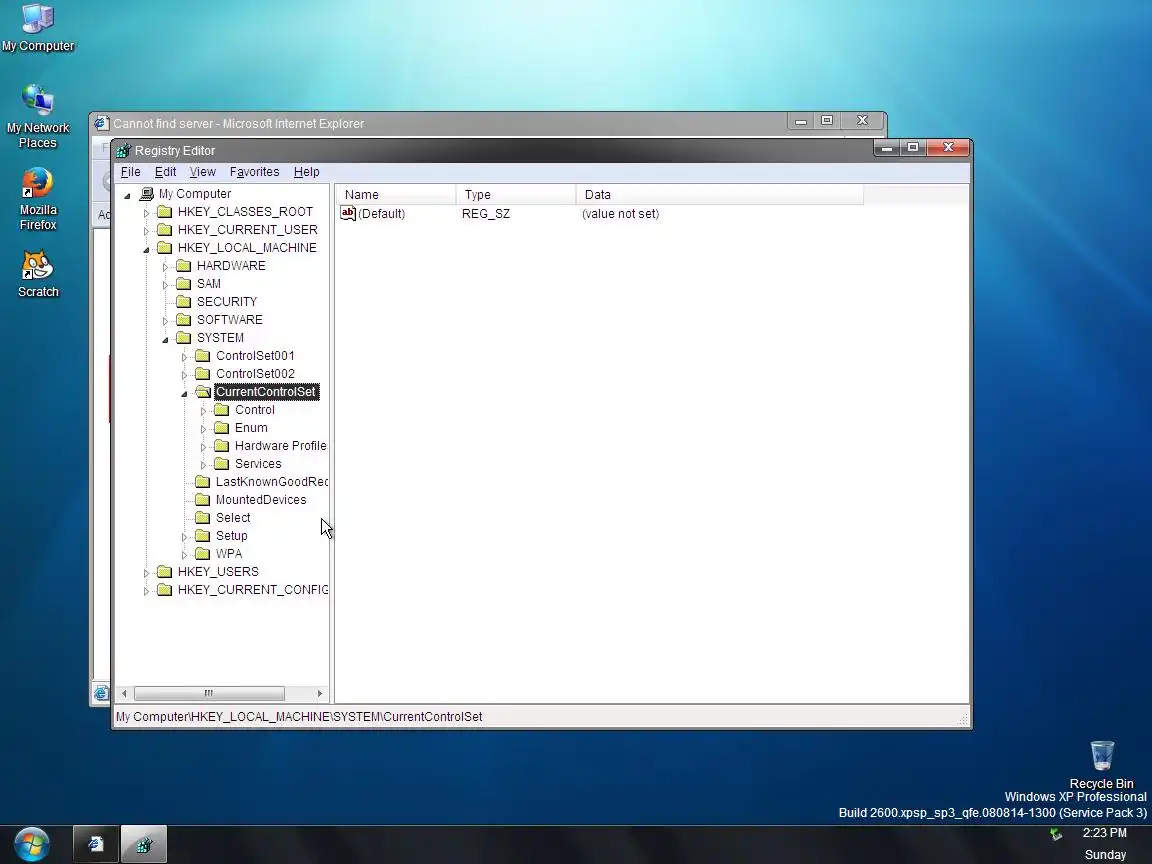
Task: Switch to Internet Explorer taskbar button
Action: [96, 844]
